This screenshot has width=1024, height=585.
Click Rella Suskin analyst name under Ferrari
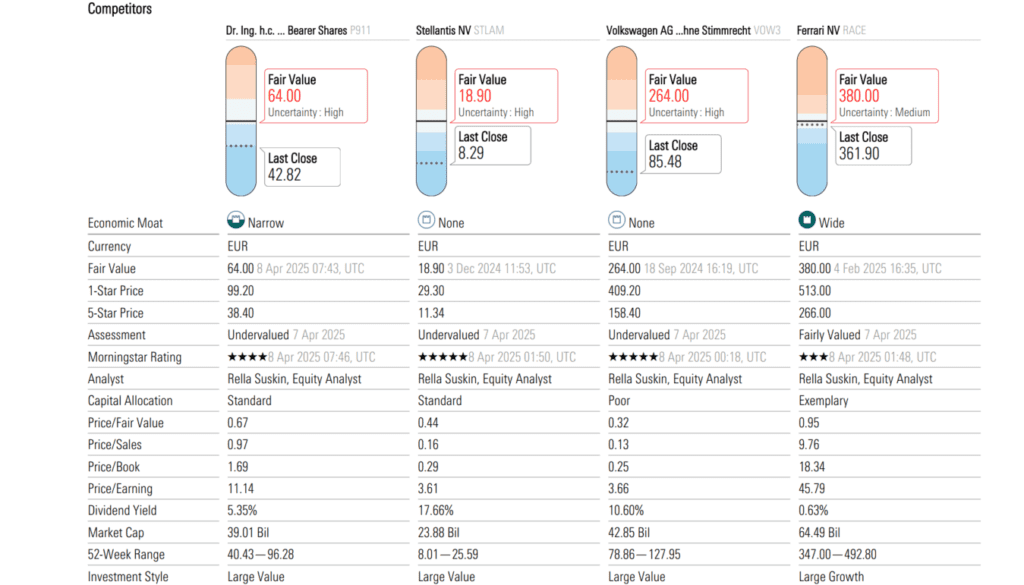[x=866, y=379]
